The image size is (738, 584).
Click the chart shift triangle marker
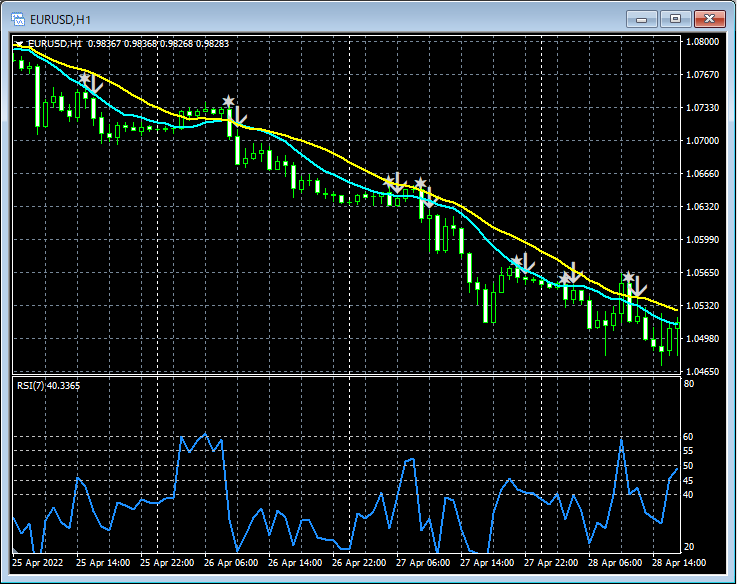19,43
